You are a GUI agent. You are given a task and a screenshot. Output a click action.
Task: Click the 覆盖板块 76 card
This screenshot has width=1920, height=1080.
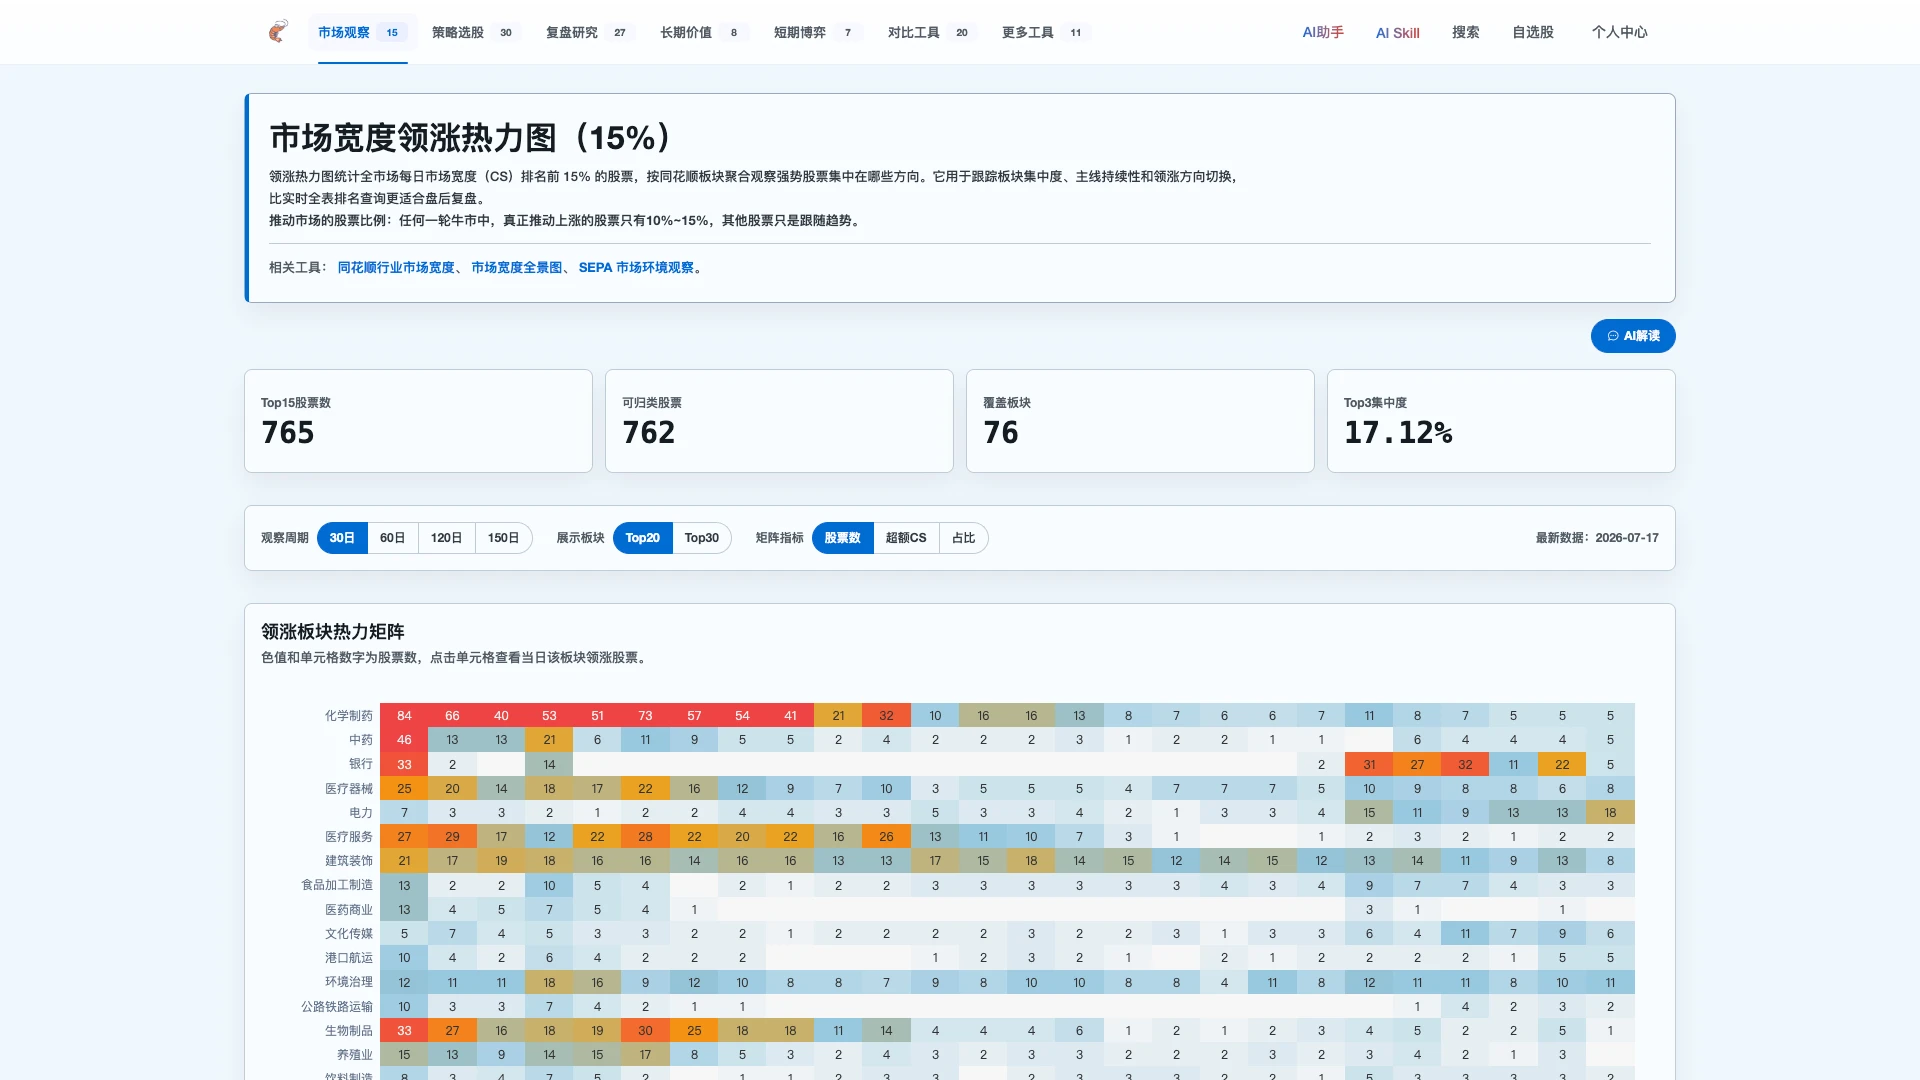point(1140,421)
